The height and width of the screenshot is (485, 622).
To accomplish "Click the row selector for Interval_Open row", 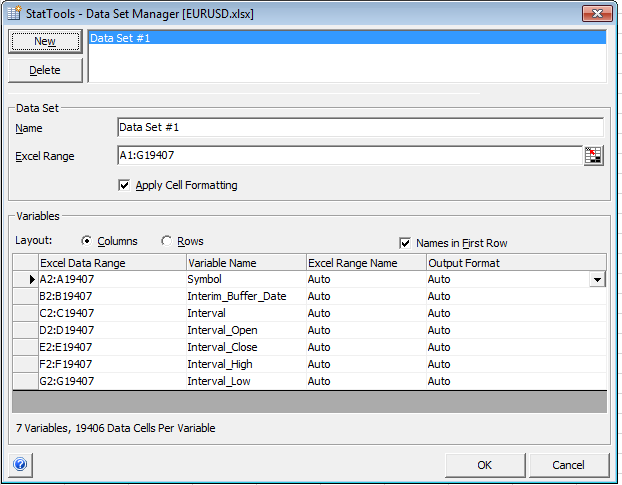I will click(25, 330).
